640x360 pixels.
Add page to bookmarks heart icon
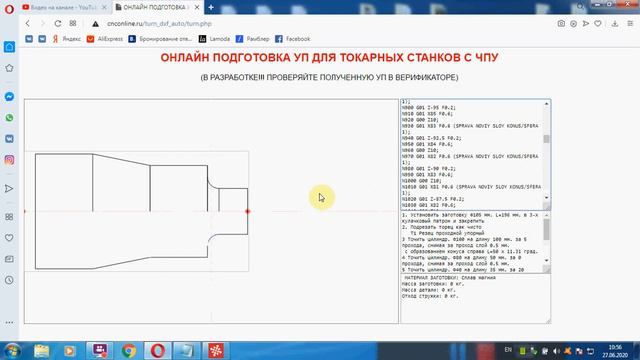(598, 24)
